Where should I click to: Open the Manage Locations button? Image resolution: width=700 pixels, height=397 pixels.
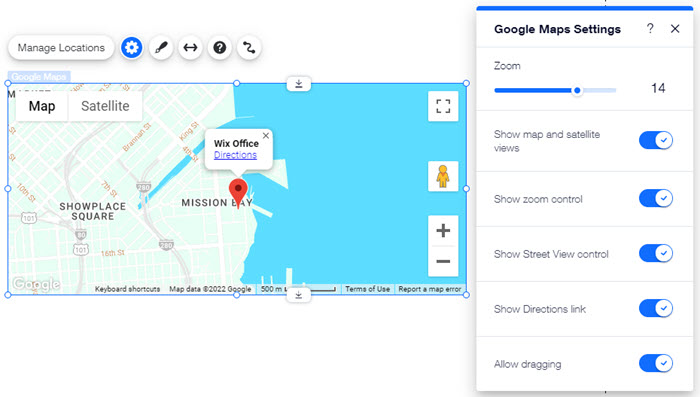click(x=61, y=48)
